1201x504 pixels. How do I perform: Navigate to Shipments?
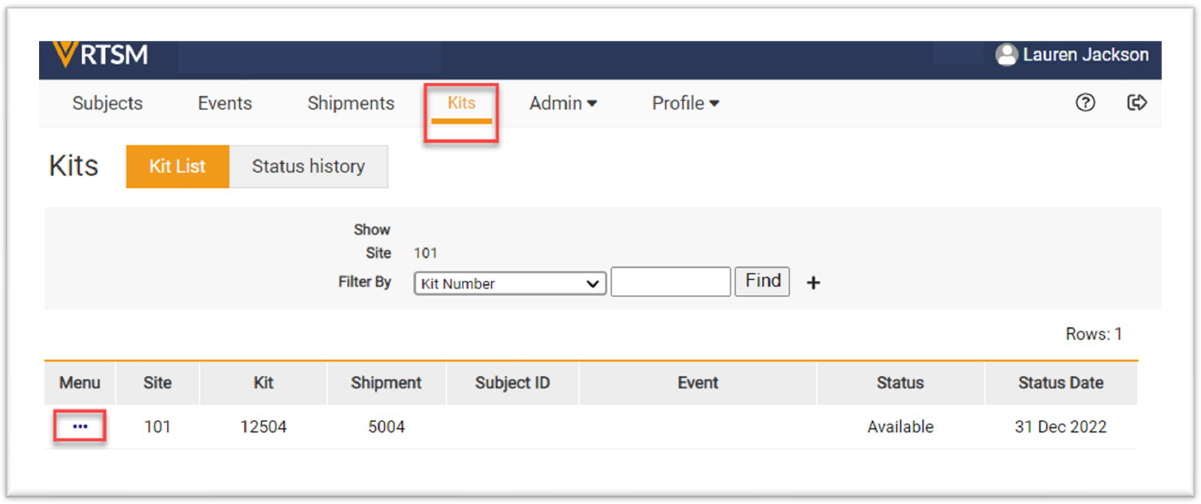[350, 103]
